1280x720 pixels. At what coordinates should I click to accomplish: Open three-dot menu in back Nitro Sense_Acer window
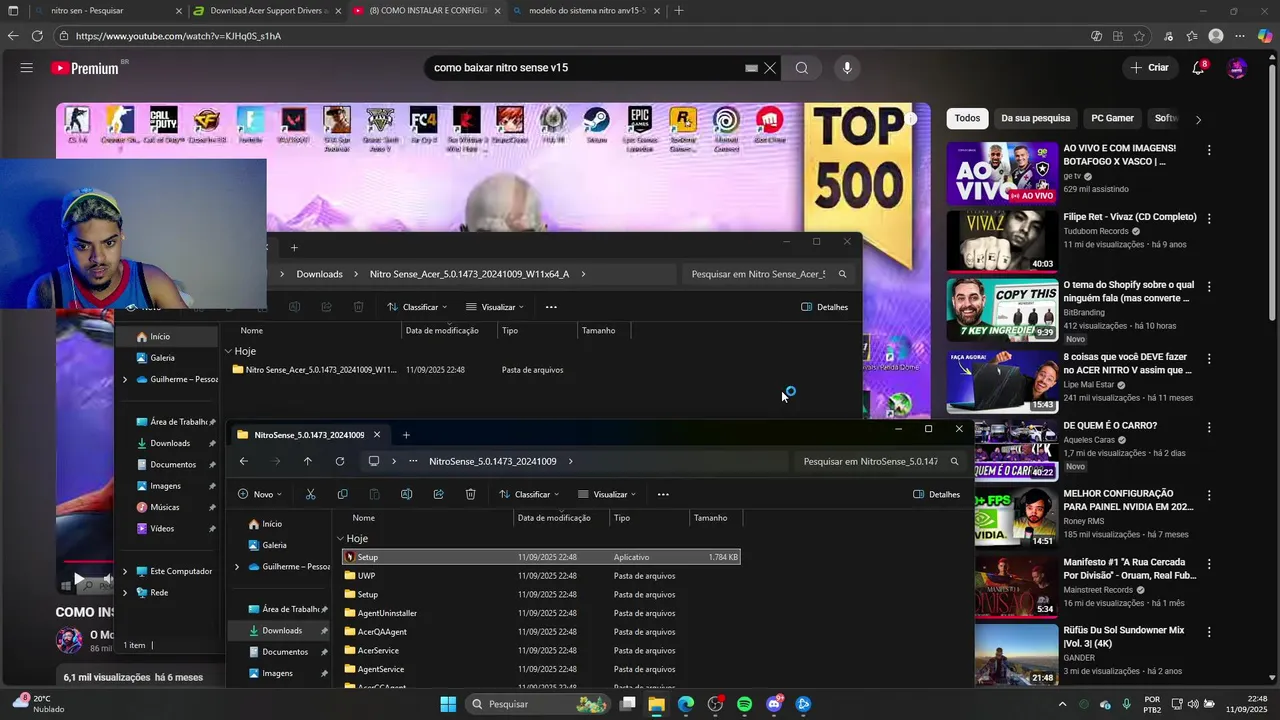click(551, 307)
